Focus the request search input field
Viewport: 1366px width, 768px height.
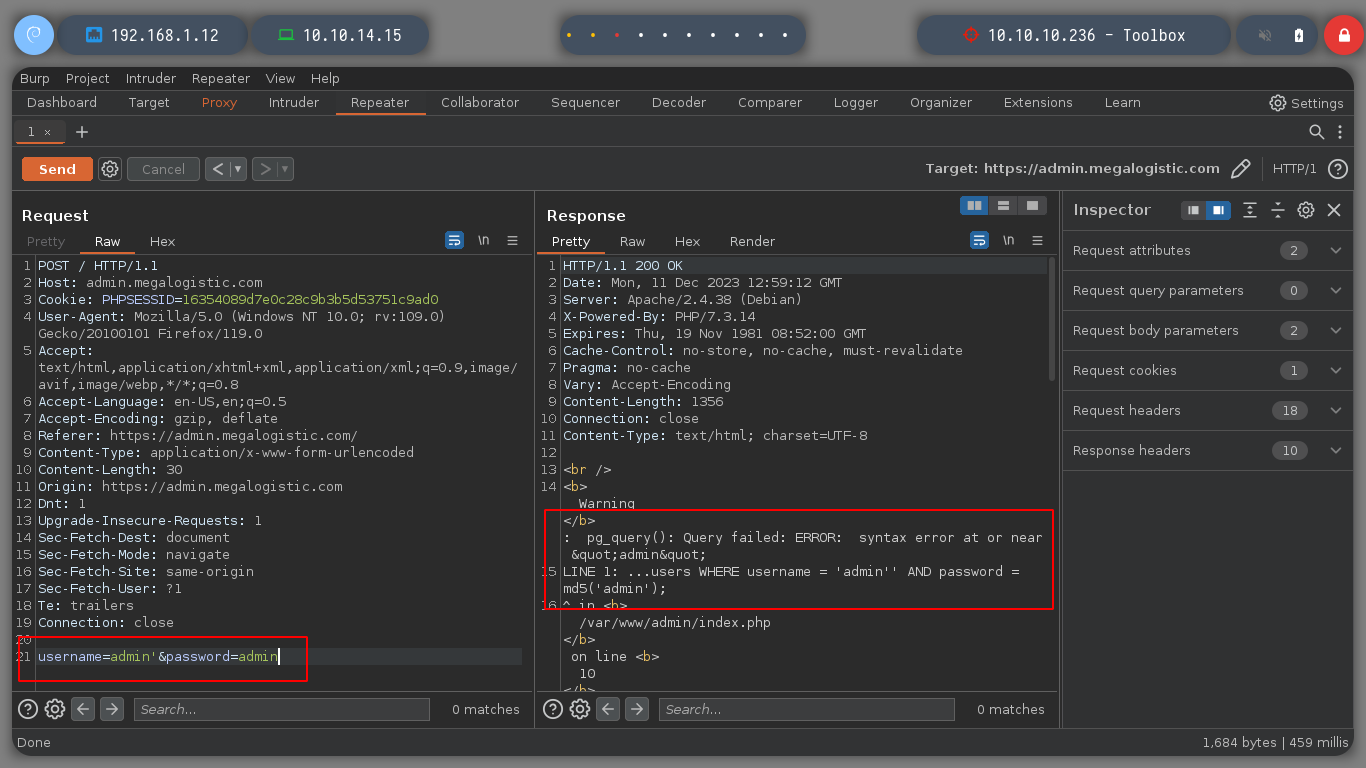coord(282,709)
